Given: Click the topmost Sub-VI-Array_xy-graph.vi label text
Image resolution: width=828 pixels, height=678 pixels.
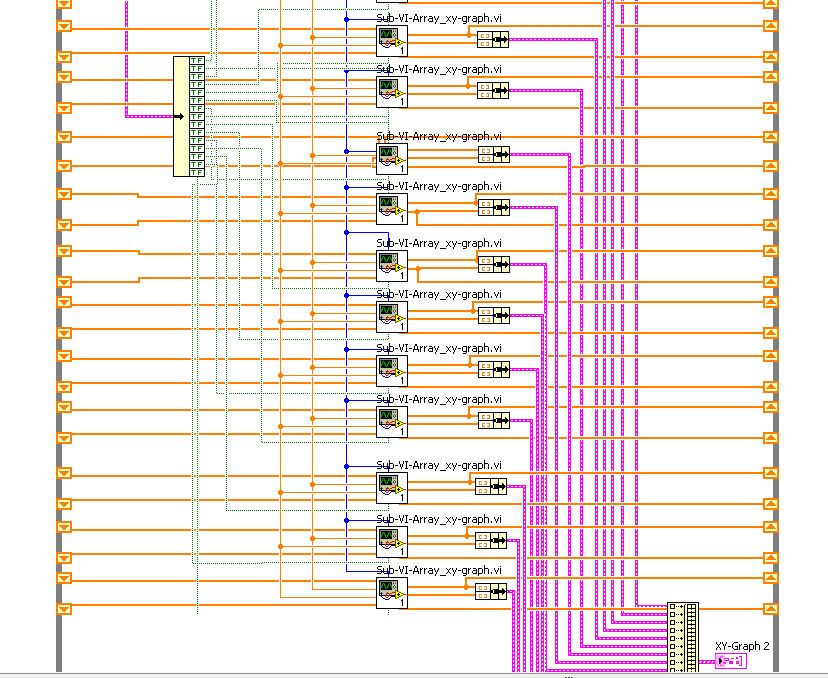Looking at the screenshot, I should click(x=439, y=18).
